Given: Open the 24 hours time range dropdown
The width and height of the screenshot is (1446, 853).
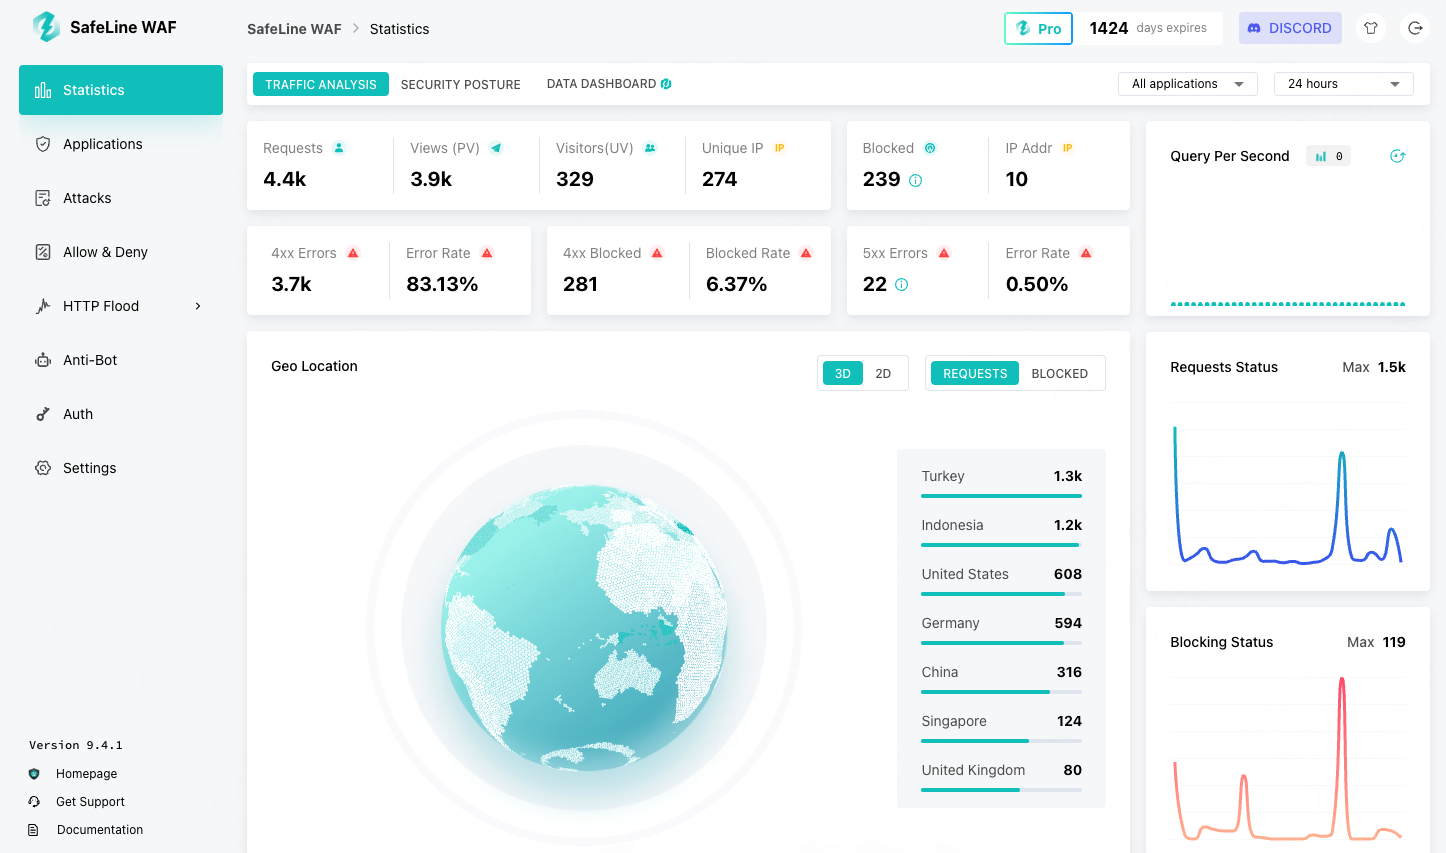Looking at the screenshot, I should coord(1344,84).
